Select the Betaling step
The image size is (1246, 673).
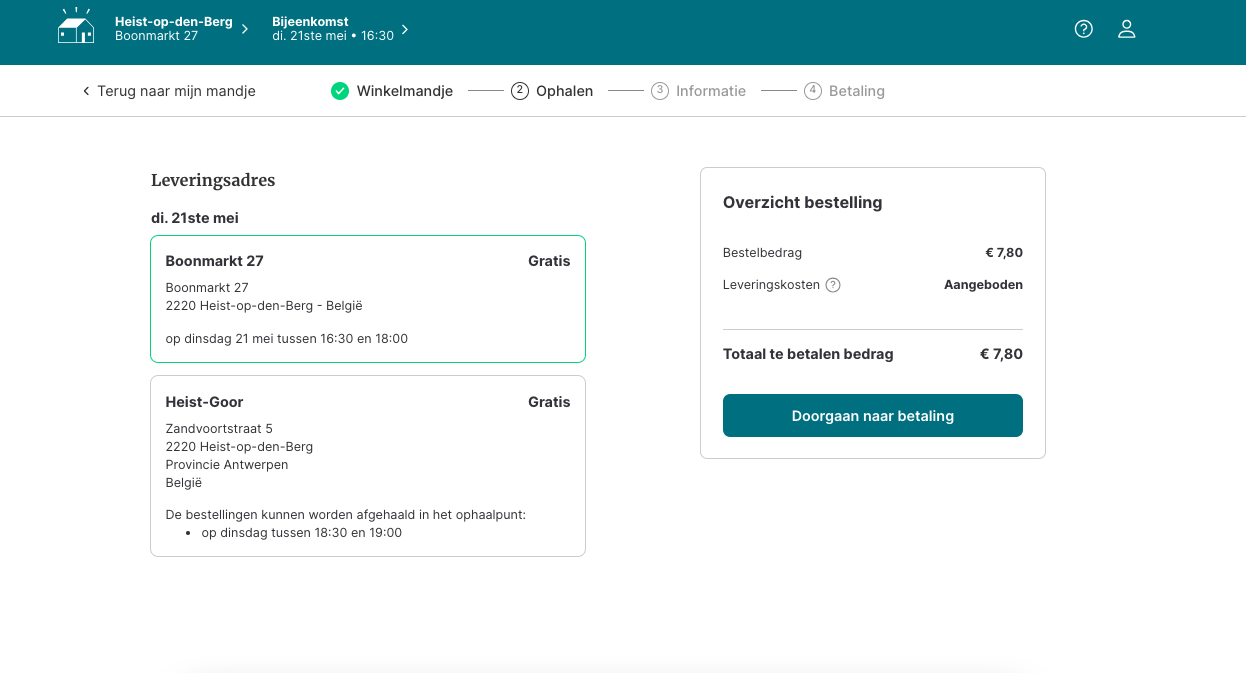click(844, 91)
